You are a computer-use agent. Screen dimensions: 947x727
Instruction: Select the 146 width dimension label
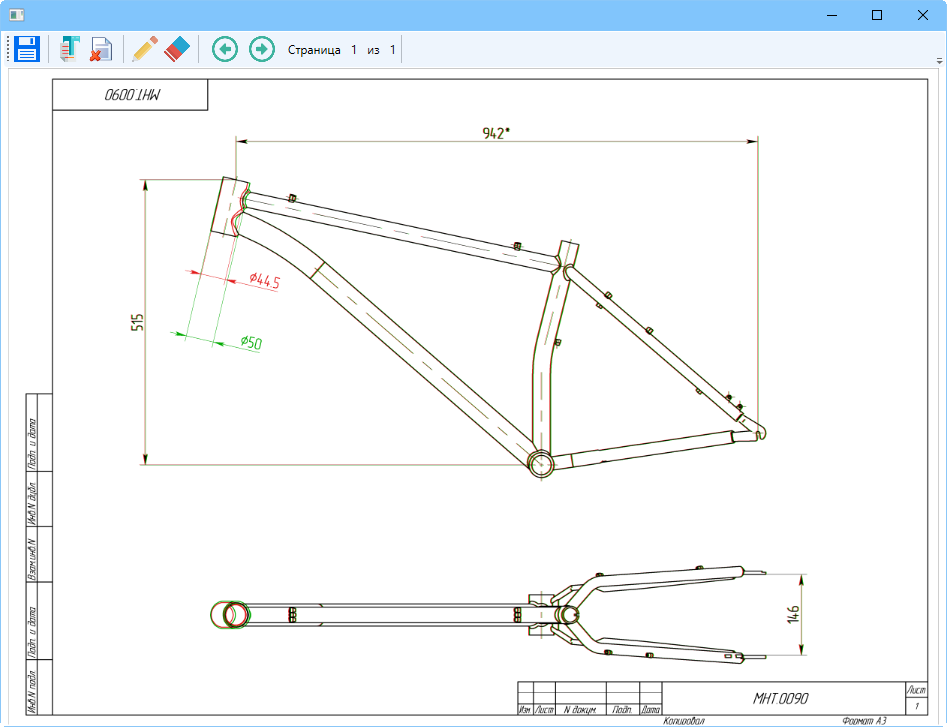[794, 615]
